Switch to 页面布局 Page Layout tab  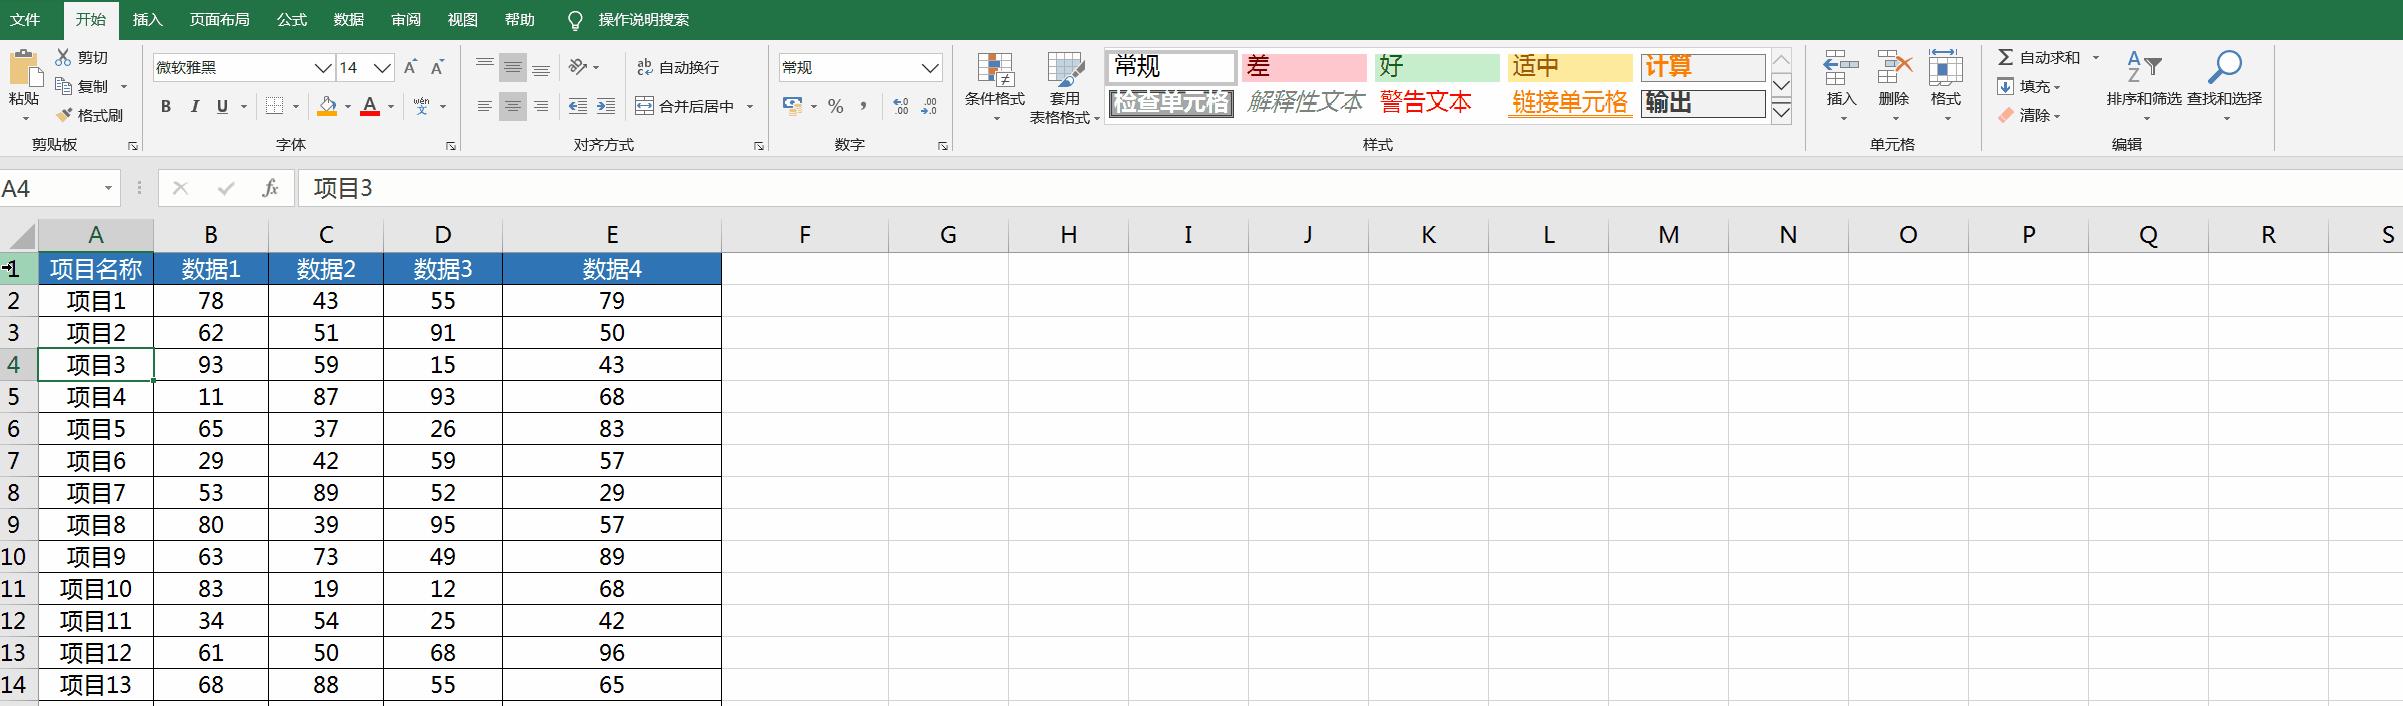pos(220,19)
